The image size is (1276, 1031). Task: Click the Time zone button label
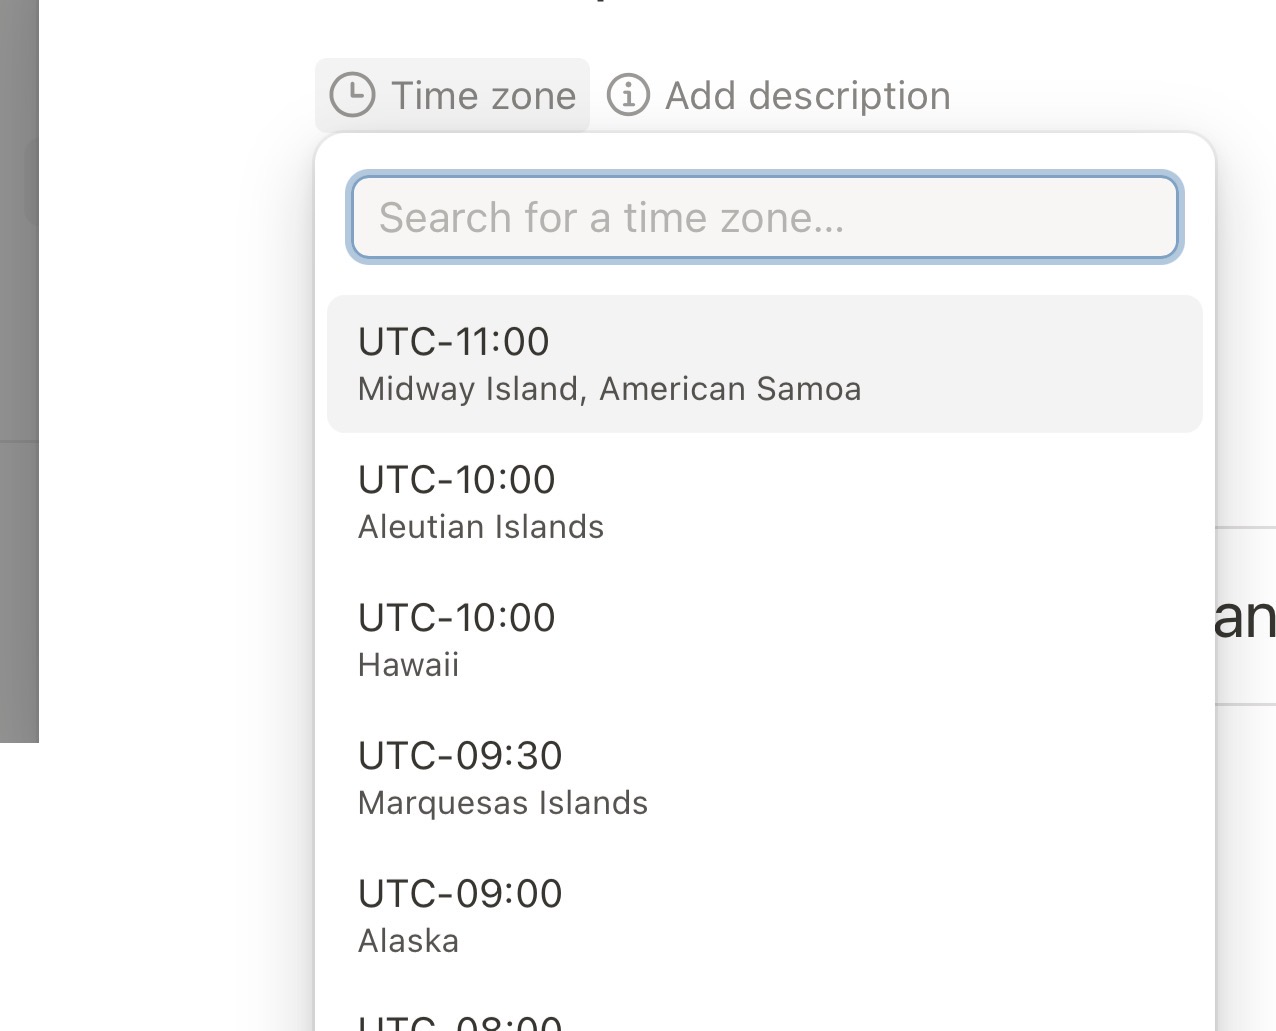[x=483, y=96]
